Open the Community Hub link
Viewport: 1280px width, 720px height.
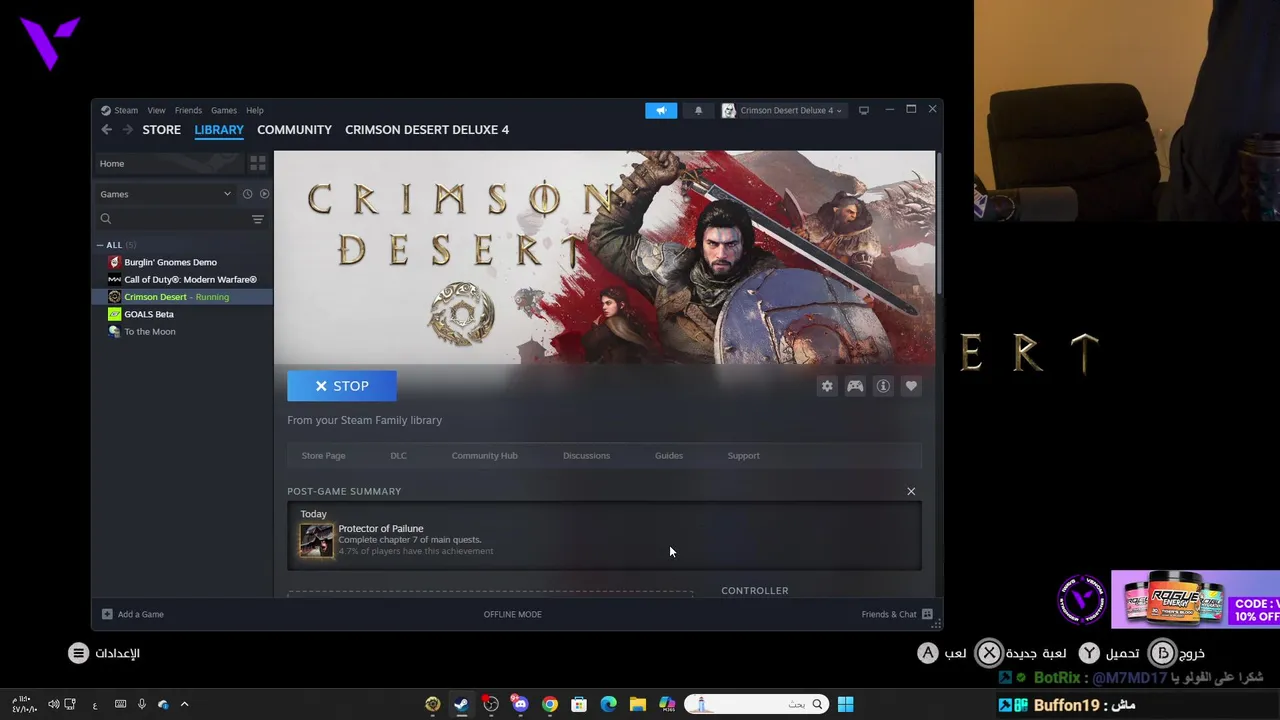484,456
